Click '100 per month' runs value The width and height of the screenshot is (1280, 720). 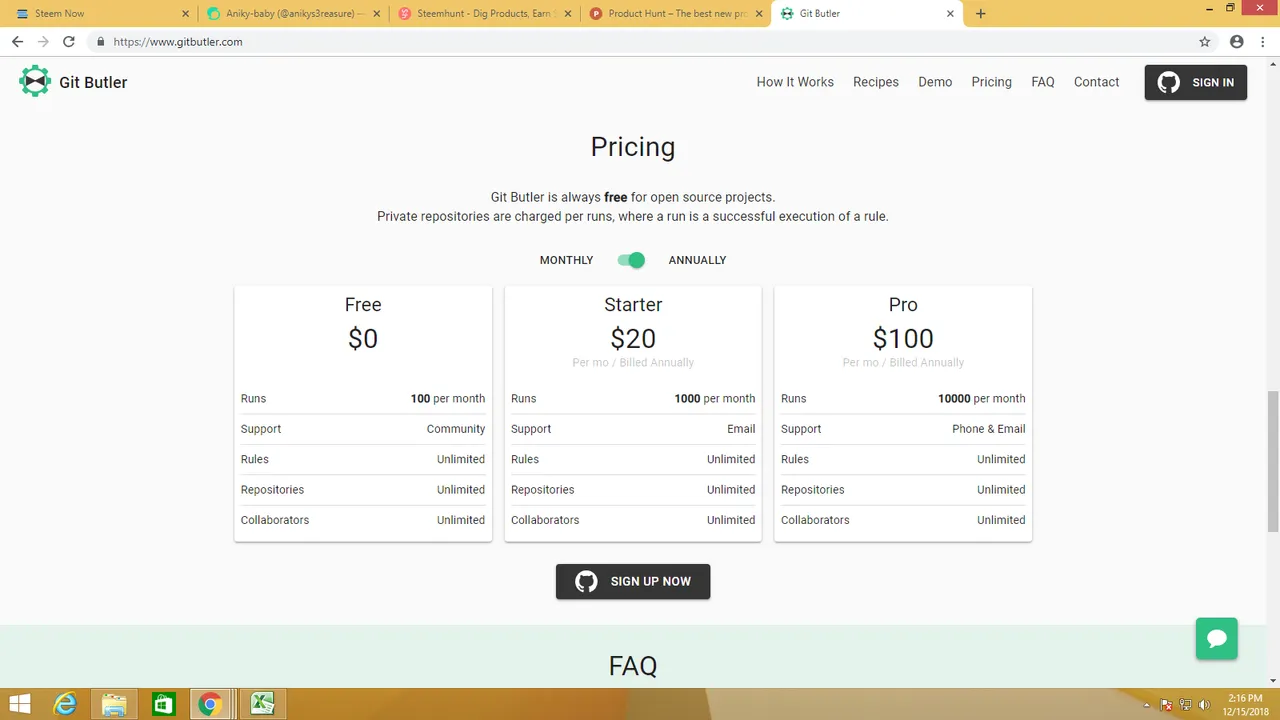[x=447, y=398]
